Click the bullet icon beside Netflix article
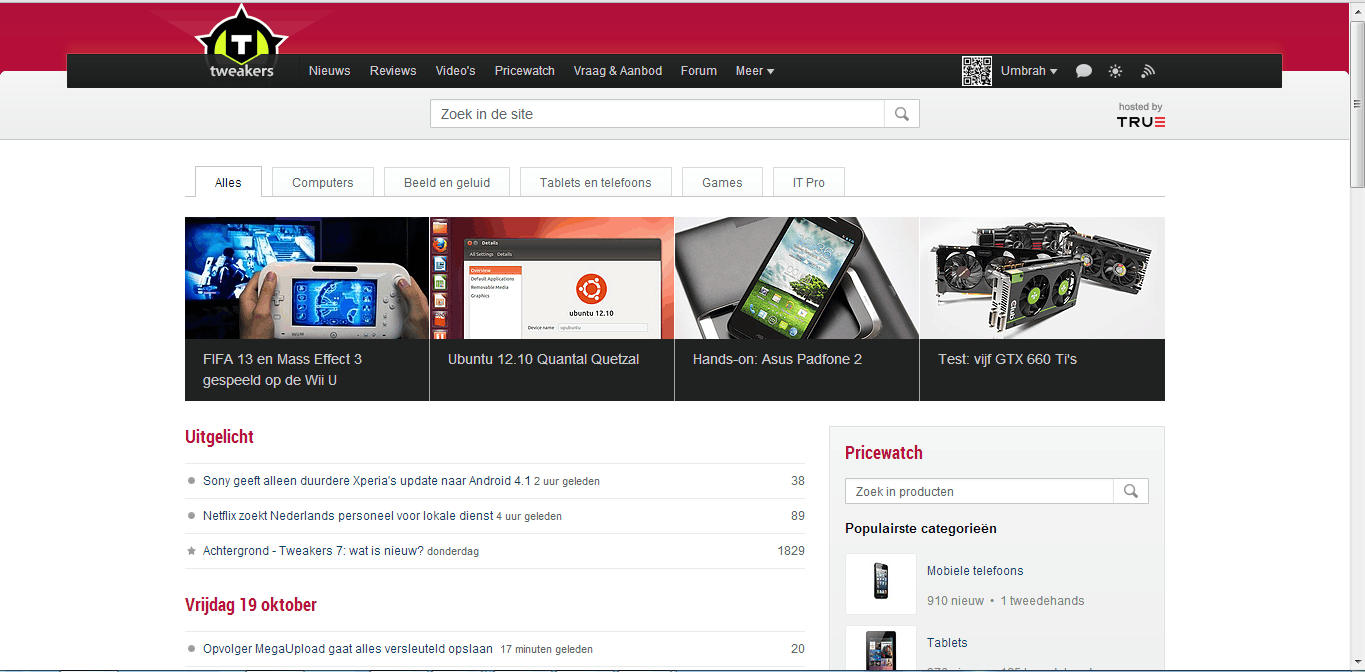The image size is (1365, 672). (x=191, y=516)
